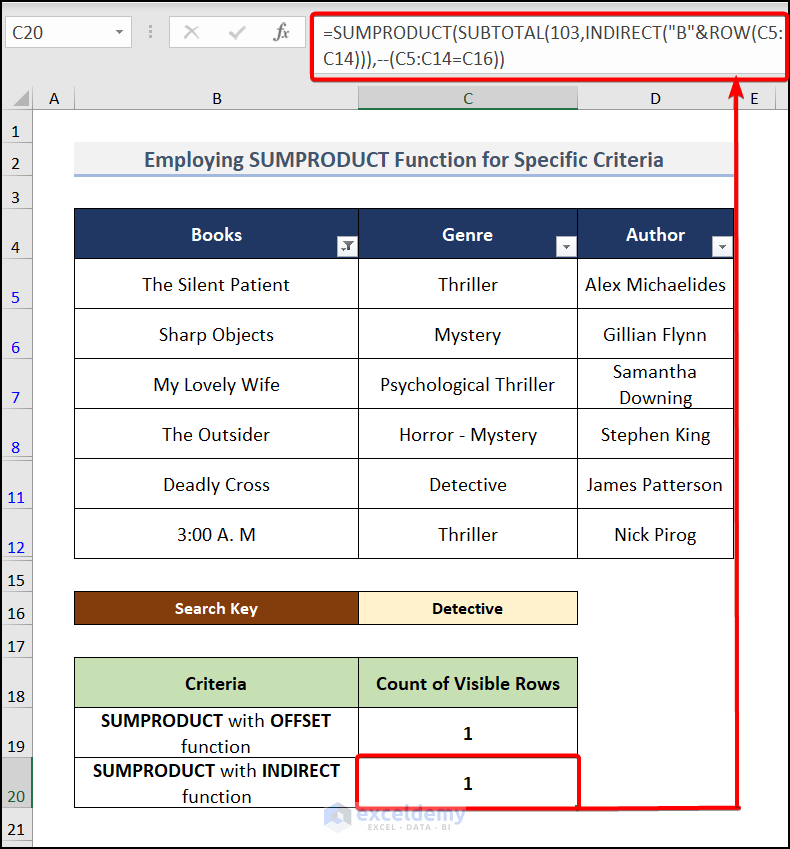Click the title cell Employing SUMPRODUCT Function

click(x=404, y=160)
